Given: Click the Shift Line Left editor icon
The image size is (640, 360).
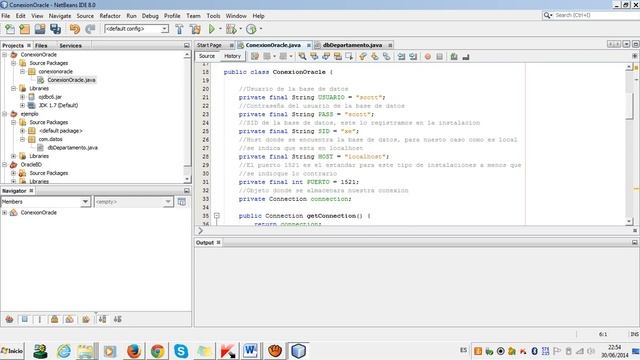Looking at the screenshot, I should [401, 56].
